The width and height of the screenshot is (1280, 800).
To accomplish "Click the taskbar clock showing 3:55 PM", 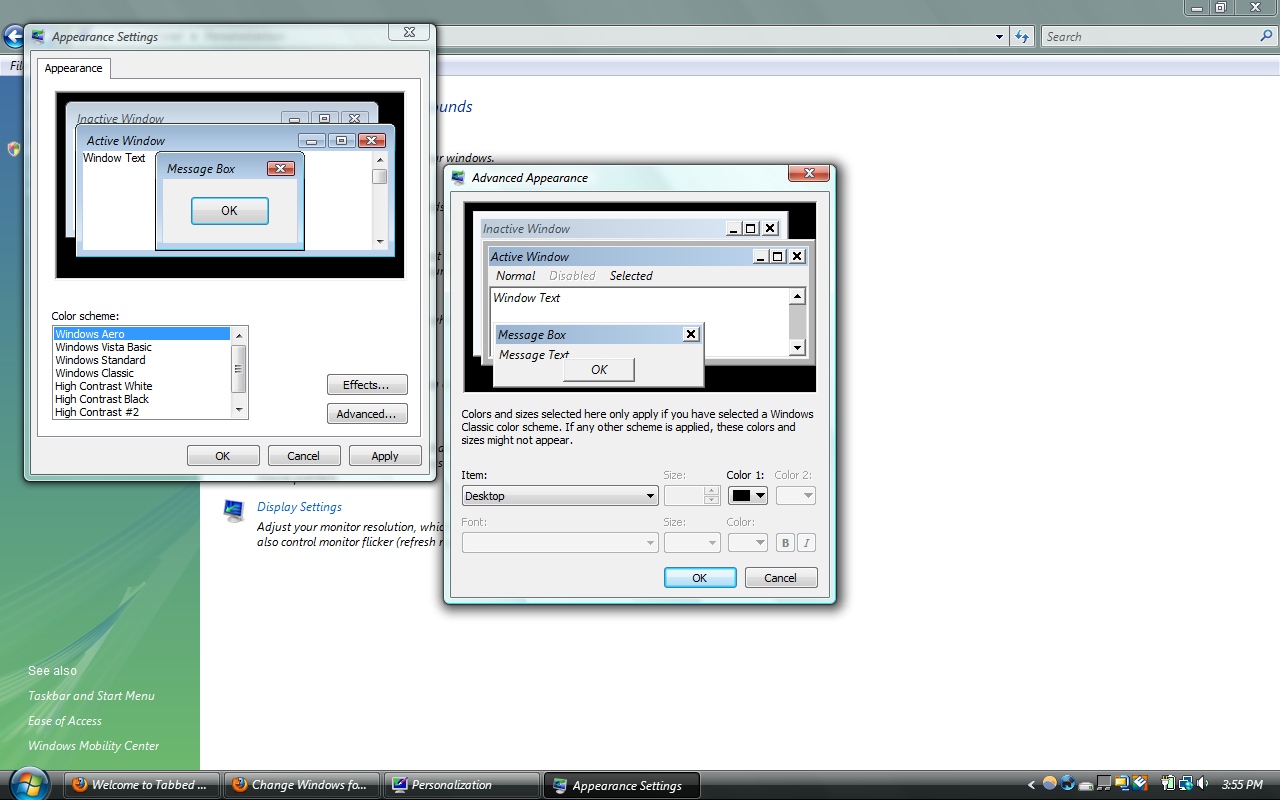I will pos(1243,785).
